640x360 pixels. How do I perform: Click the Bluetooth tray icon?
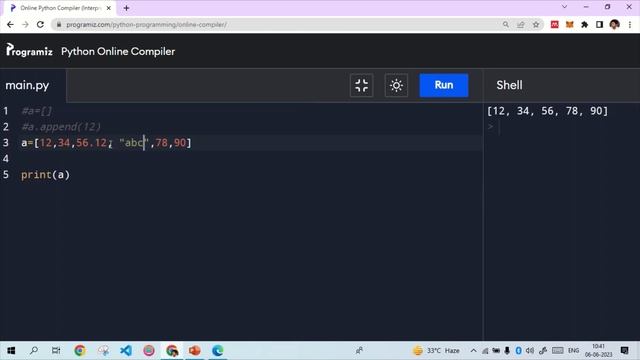[x=518, y=350]
